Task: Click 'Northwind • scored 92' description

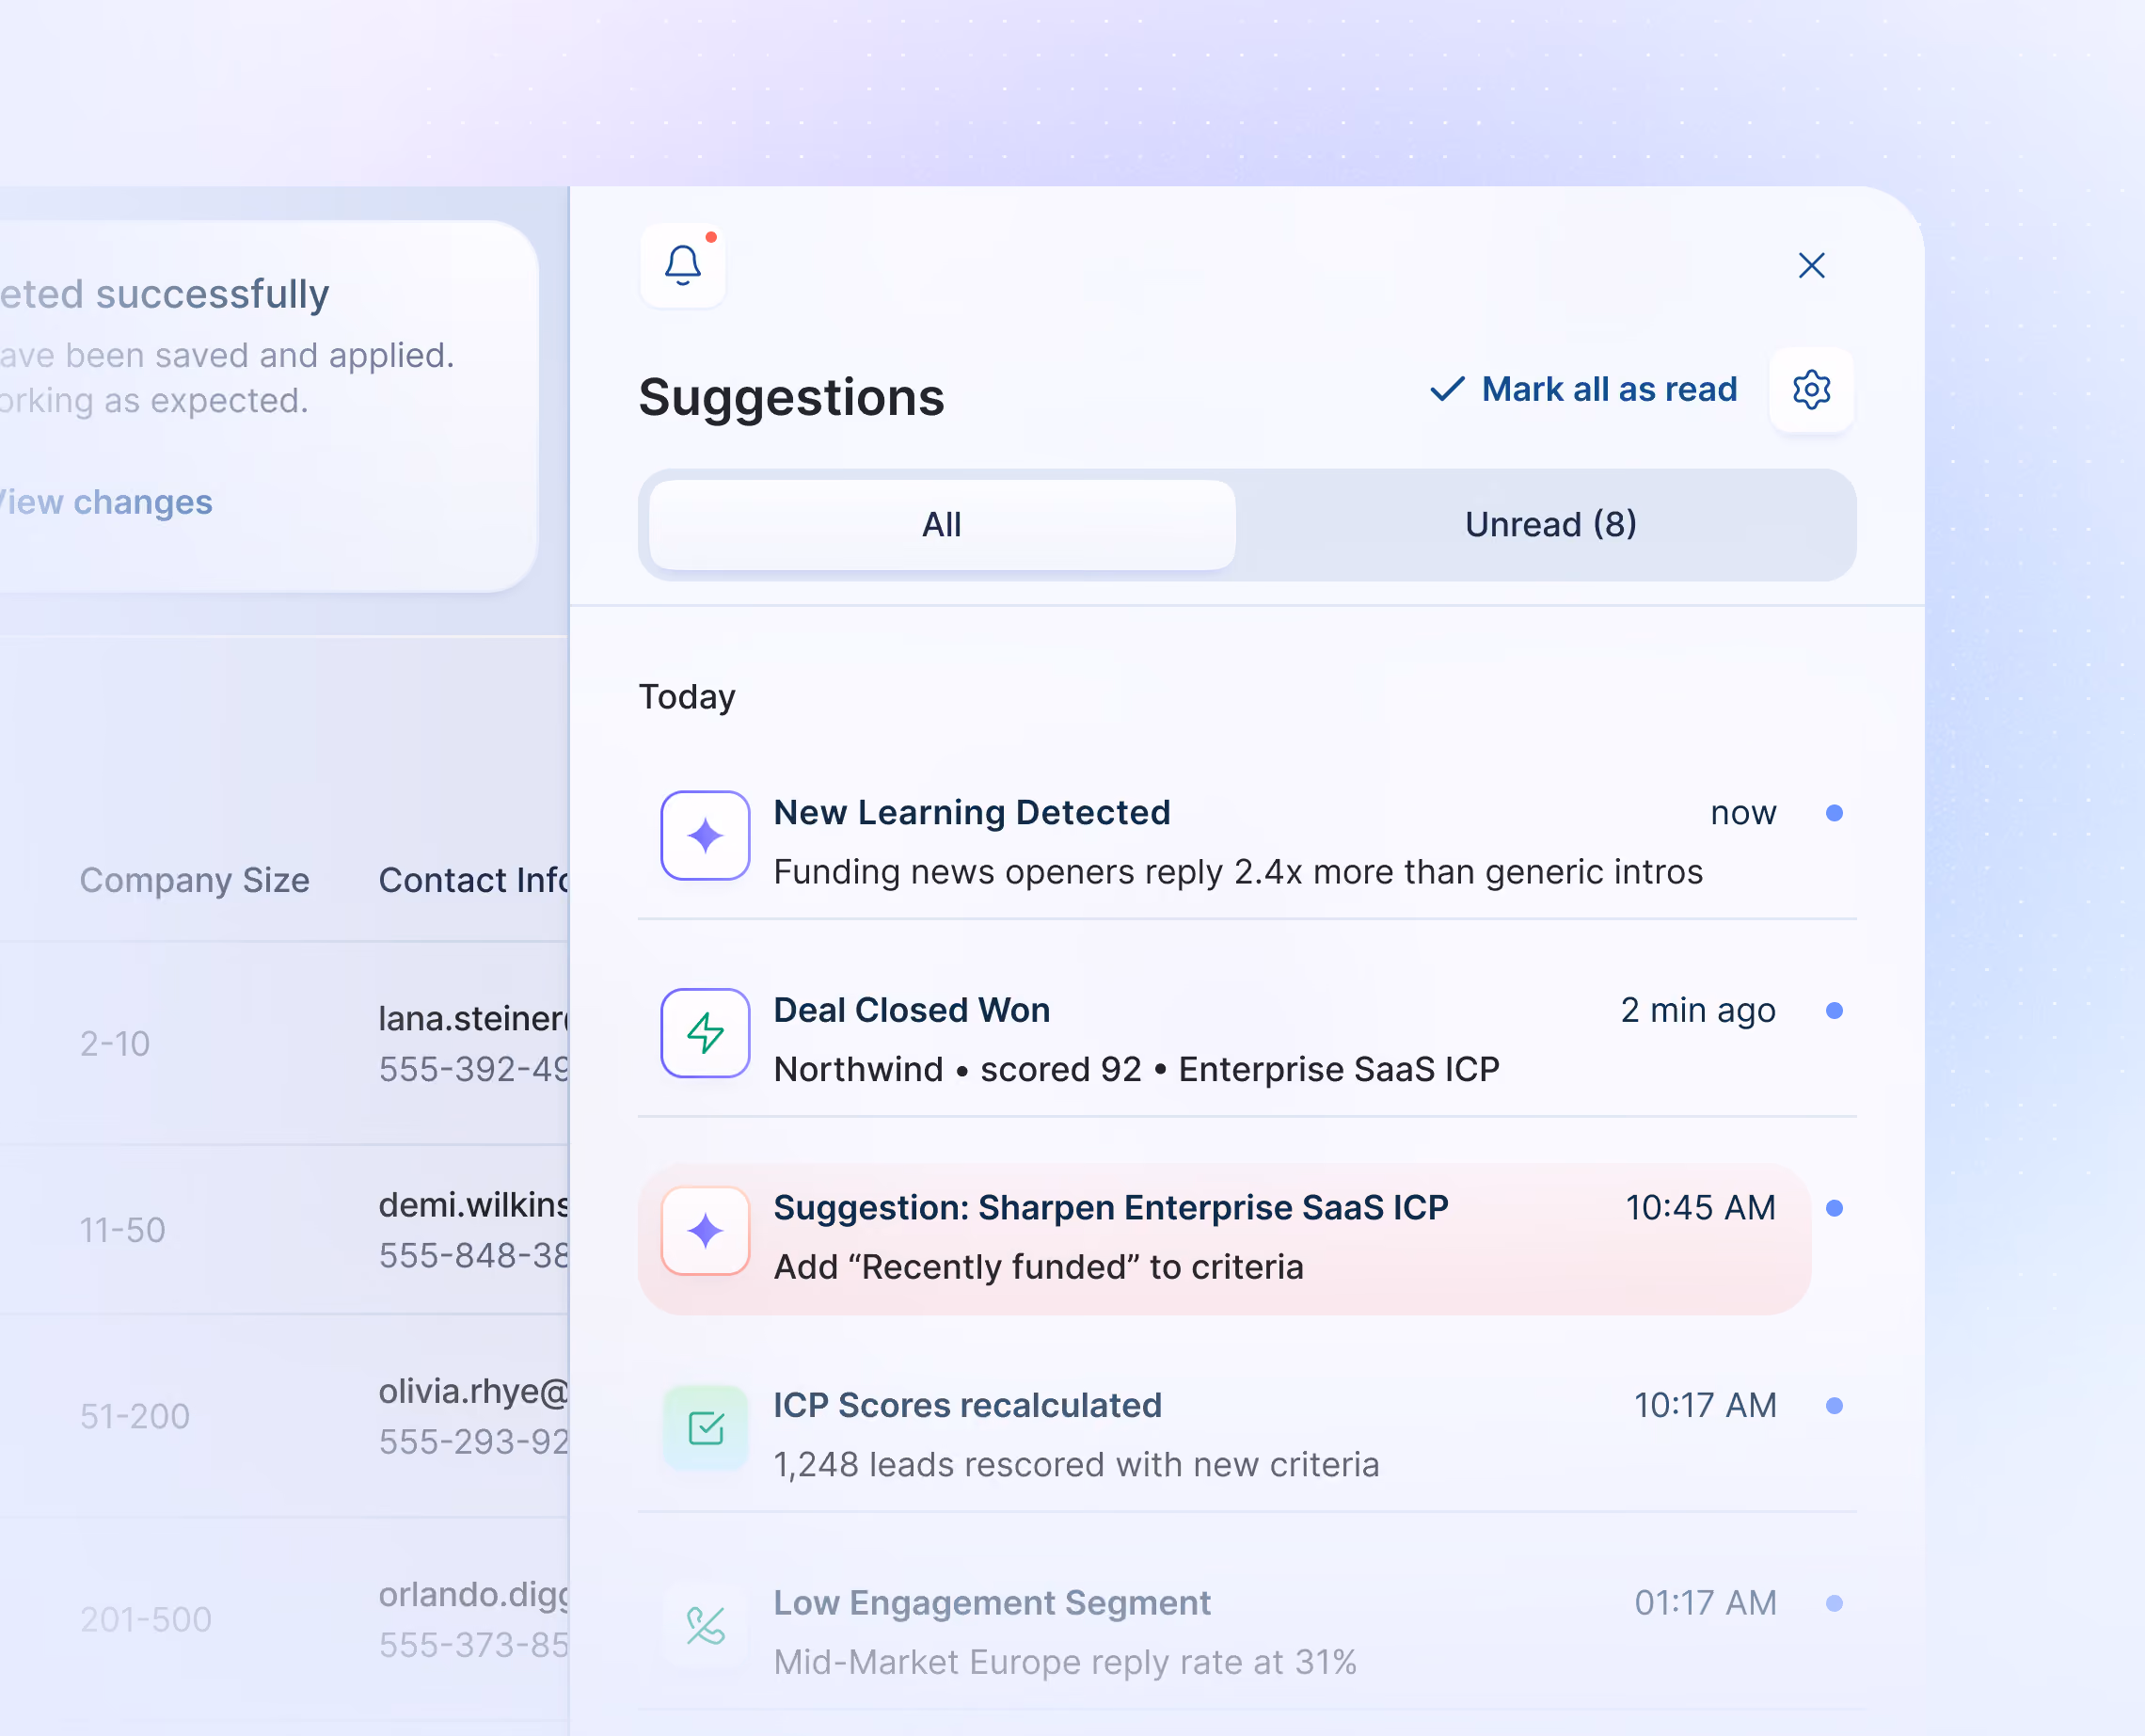Action: (x=1136, y=1069)
